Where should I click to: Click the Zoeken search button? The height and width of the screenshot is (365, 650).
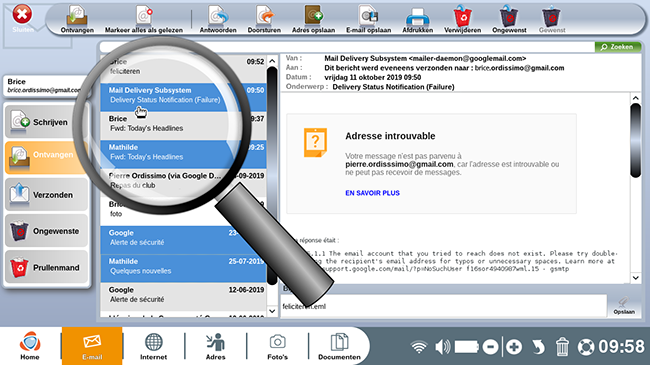617,47
